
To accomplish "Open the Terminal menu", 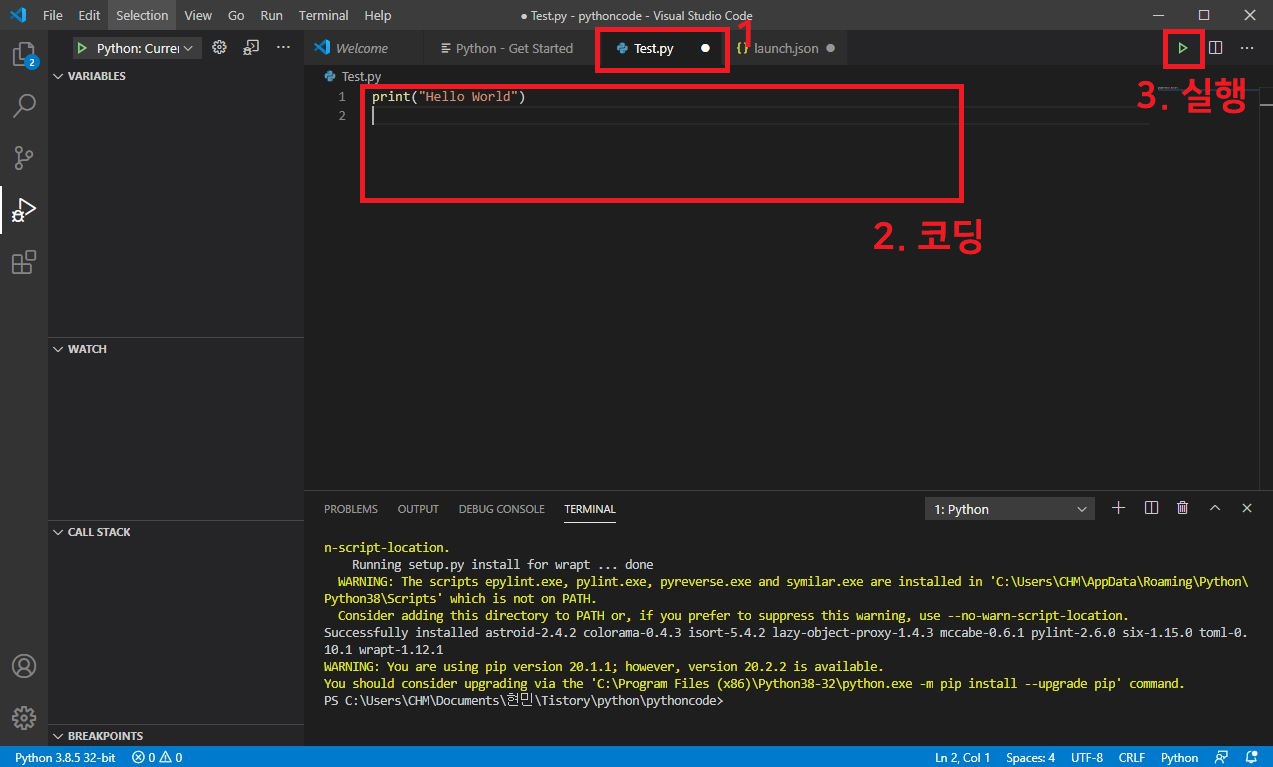I will pyautogui.click(x=324, y=15).
